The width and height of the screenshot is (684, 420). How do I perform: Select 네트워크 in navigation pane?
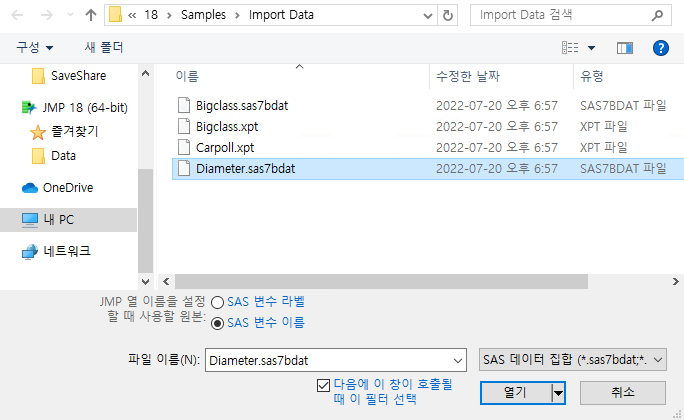point(68,251)
